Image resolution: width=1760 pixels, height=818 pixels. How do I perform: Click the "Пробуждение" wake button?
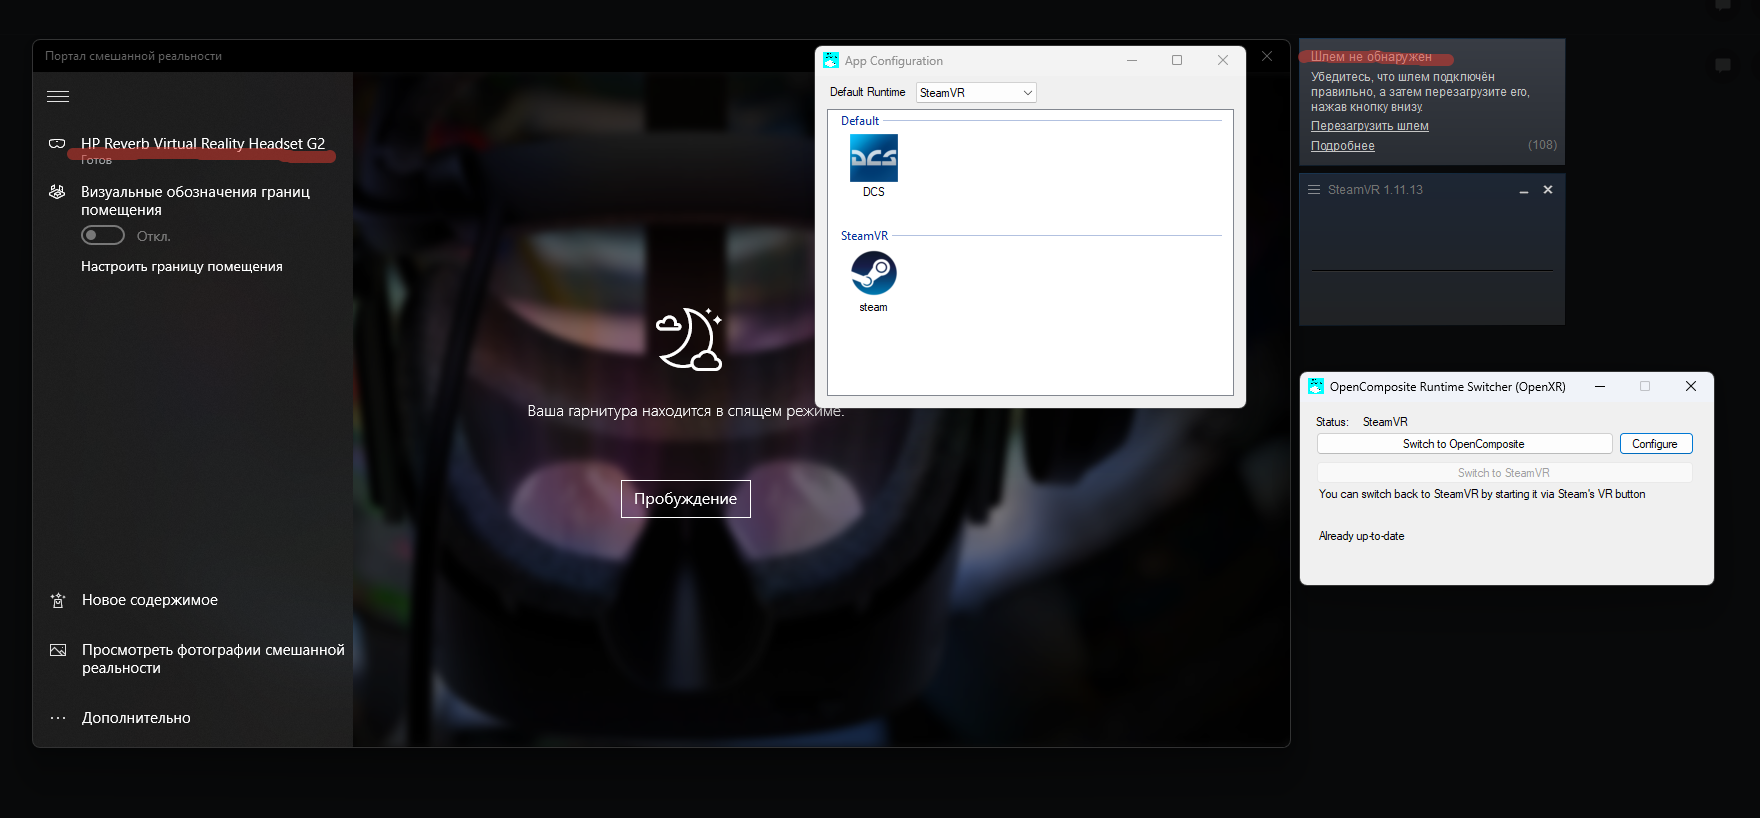pyautogui.click(x=686, y=499)
